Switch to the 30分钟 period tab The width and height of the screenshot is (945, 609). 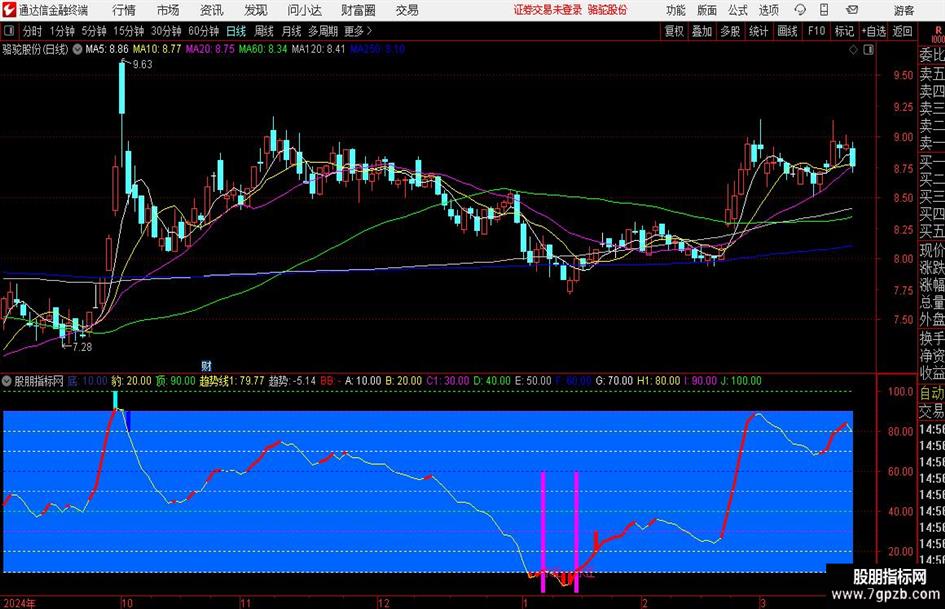point(166,31)
